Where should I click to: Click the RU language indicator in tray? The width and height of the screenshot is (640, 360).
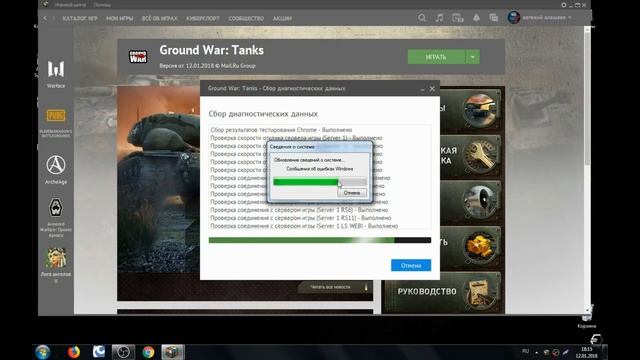(x=525, y=351)
